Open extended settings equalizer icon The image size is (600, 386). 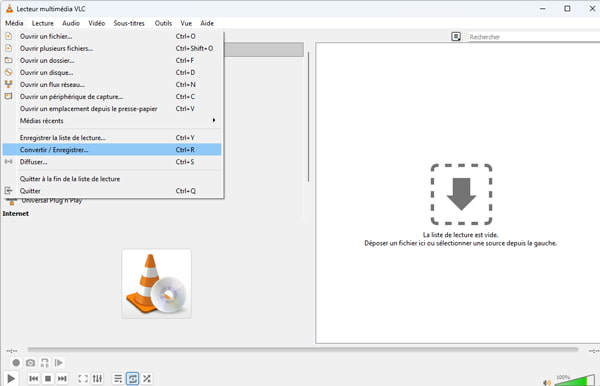(97, 378)
